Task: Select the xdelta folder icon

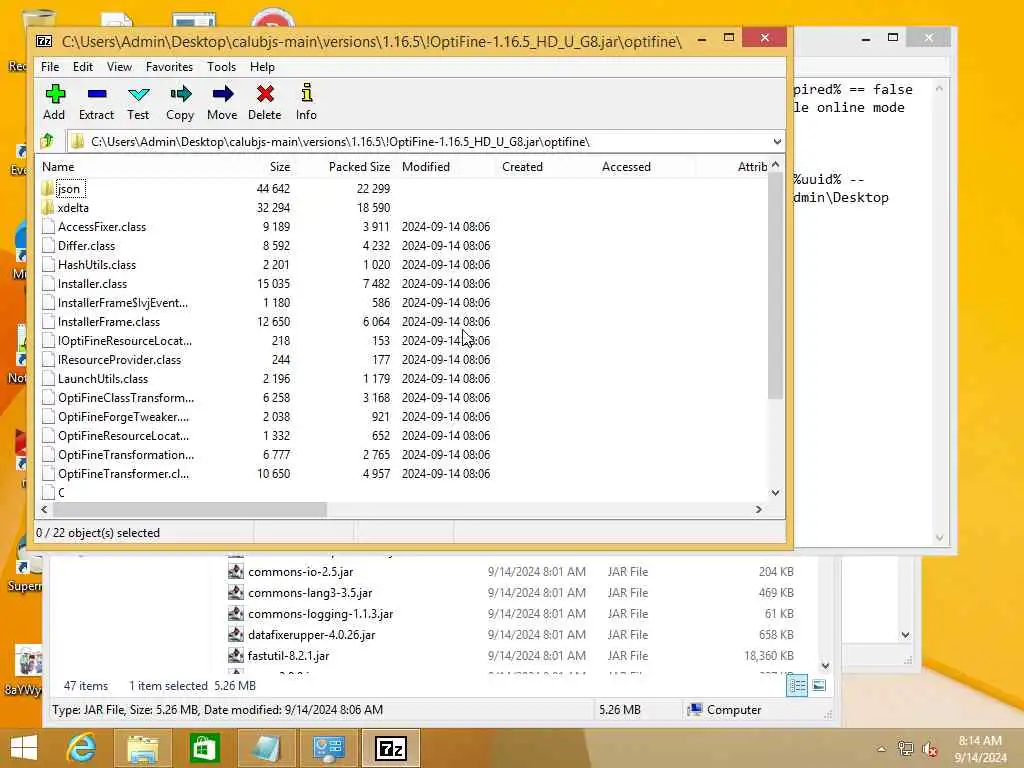Action: (48, 208)
